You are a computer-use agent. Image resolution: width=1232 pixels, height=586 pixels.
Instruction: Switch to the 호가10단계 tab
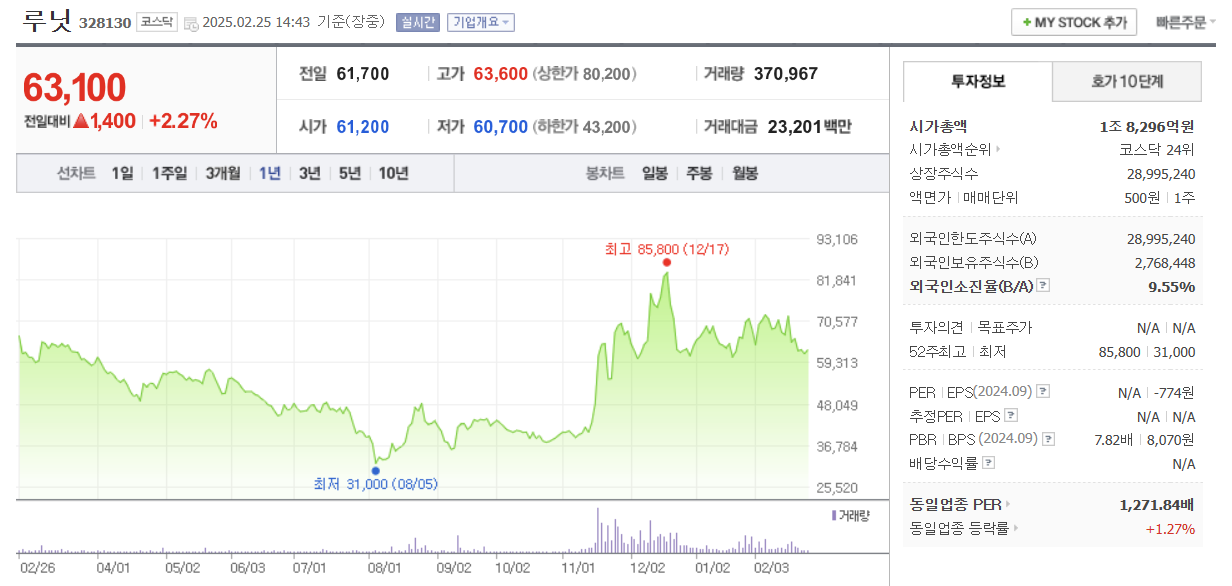click(x=1127, y=81)
